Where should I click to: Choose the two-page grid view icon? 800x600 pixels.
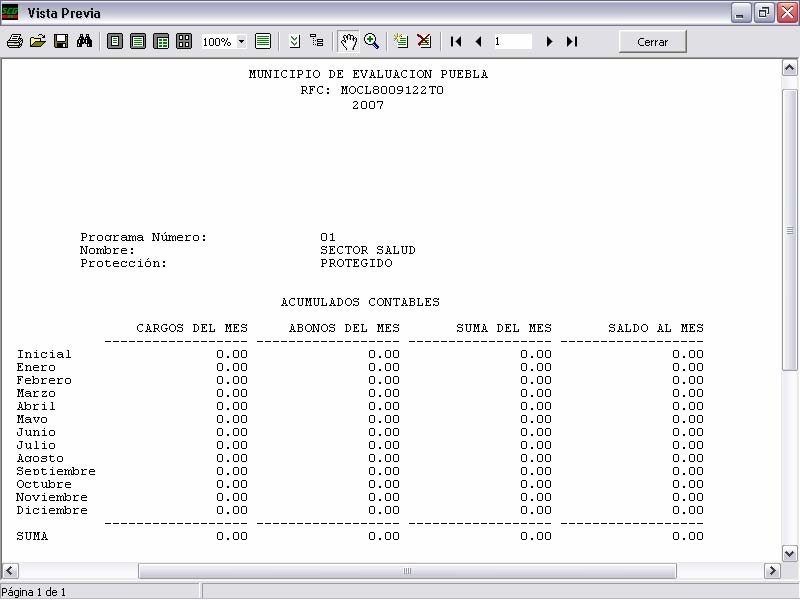point(161,41)
